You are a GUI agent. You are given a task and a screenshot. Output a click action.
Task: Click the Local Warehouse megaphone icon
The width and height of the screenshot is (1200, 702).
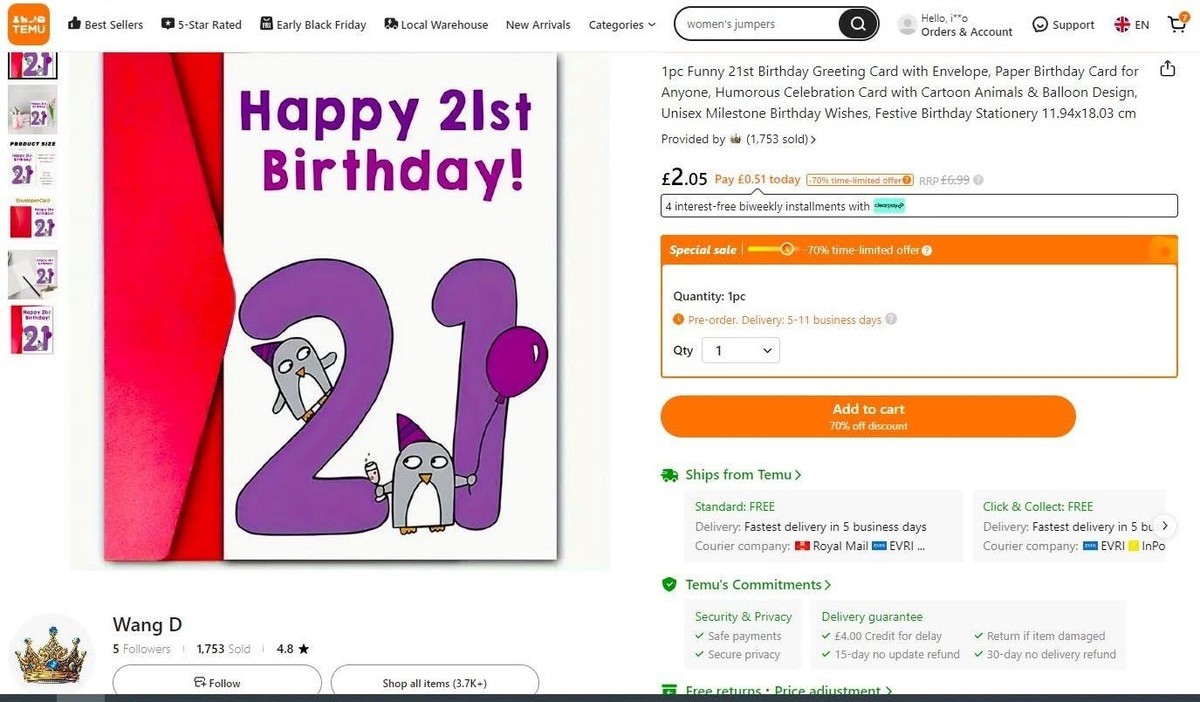click(390, 23)
